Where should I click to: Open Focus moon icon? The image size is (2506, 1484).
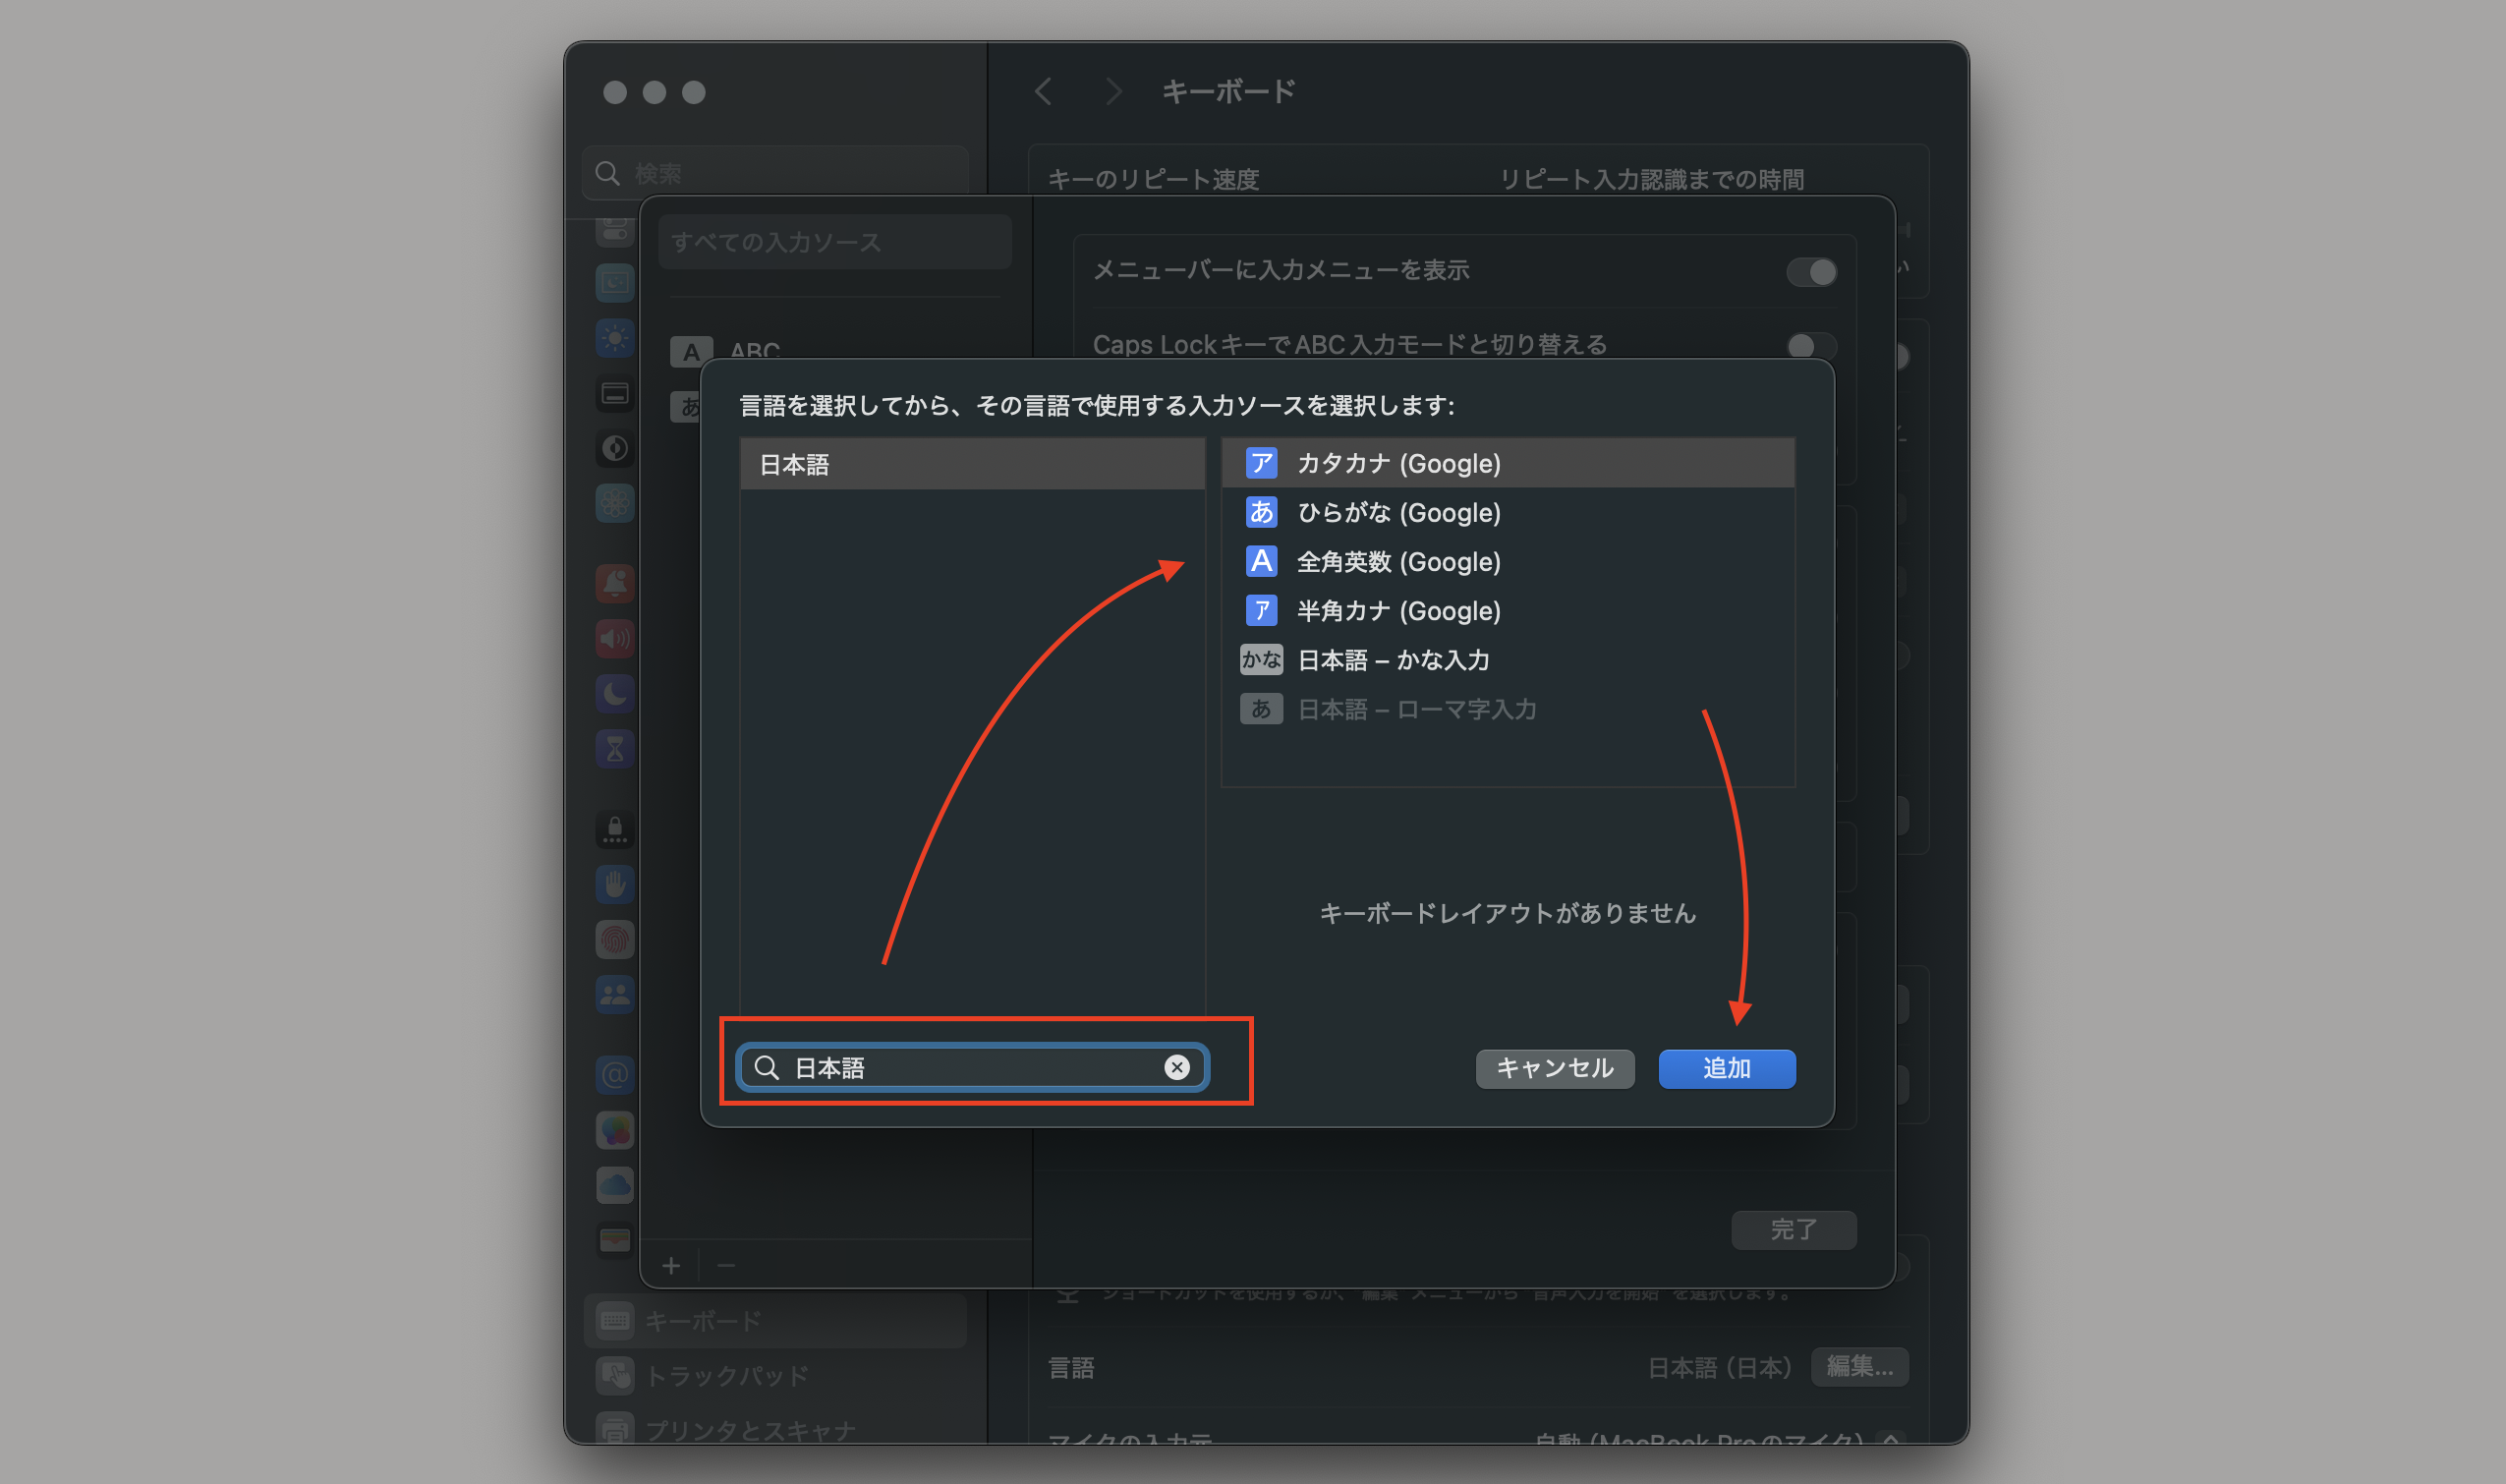615,693
